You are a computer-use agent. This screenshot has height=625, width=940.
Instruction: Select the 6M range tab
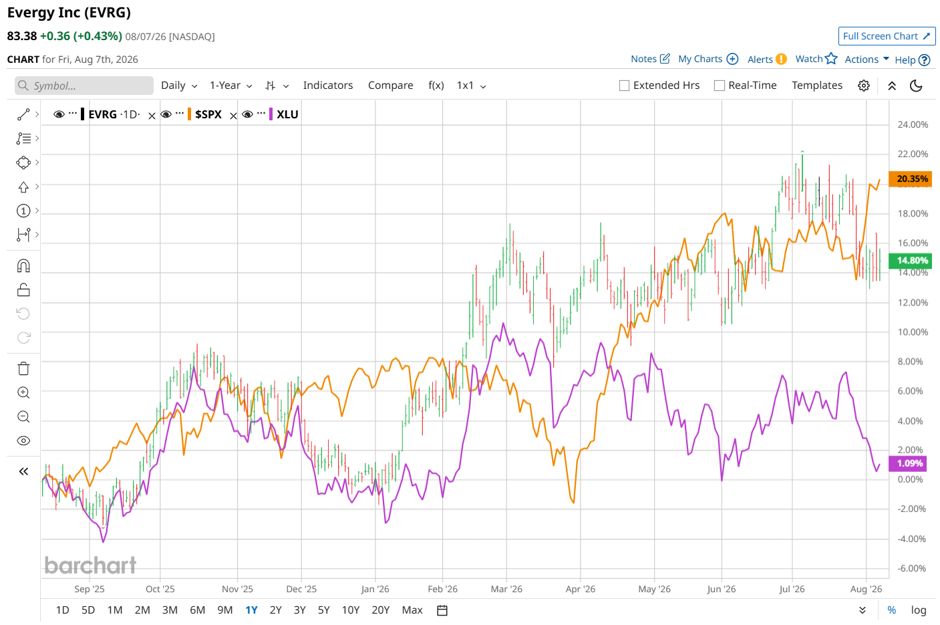tap(197, 610)
